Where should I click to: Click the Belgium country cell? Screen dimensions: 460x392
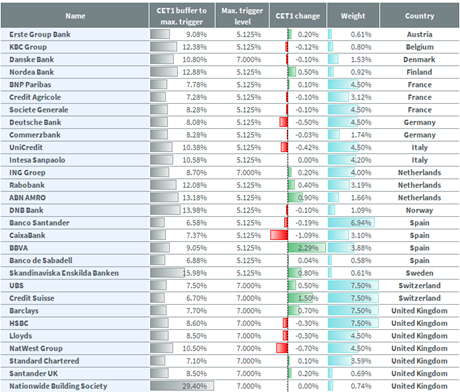click(x=419, y=47)
